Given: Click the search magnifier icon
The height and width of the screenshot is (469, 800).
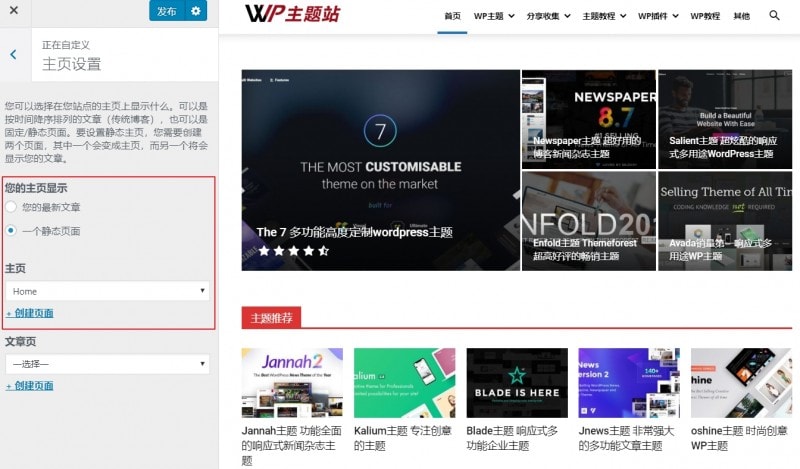Looking at the screenshot, I should coord(774,15).
